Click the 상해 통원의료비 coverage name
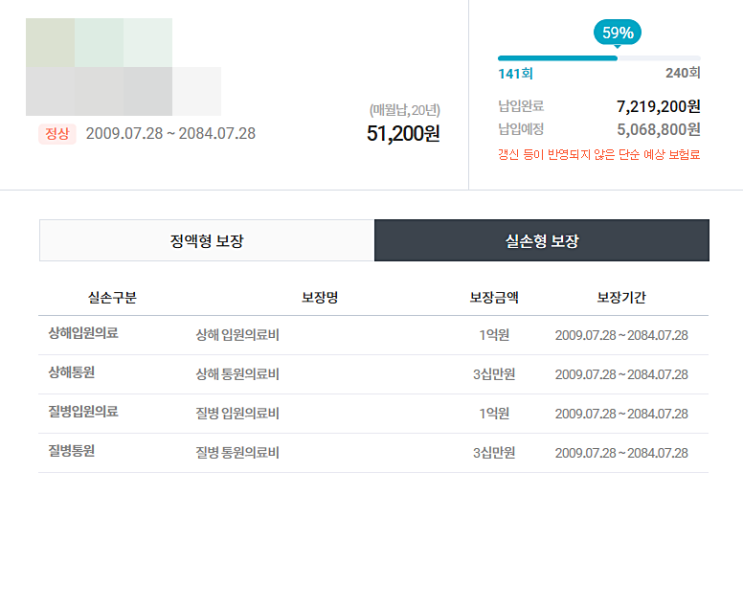Image resolution: width=743 pixels, height=607 pixels. (237, 374)
